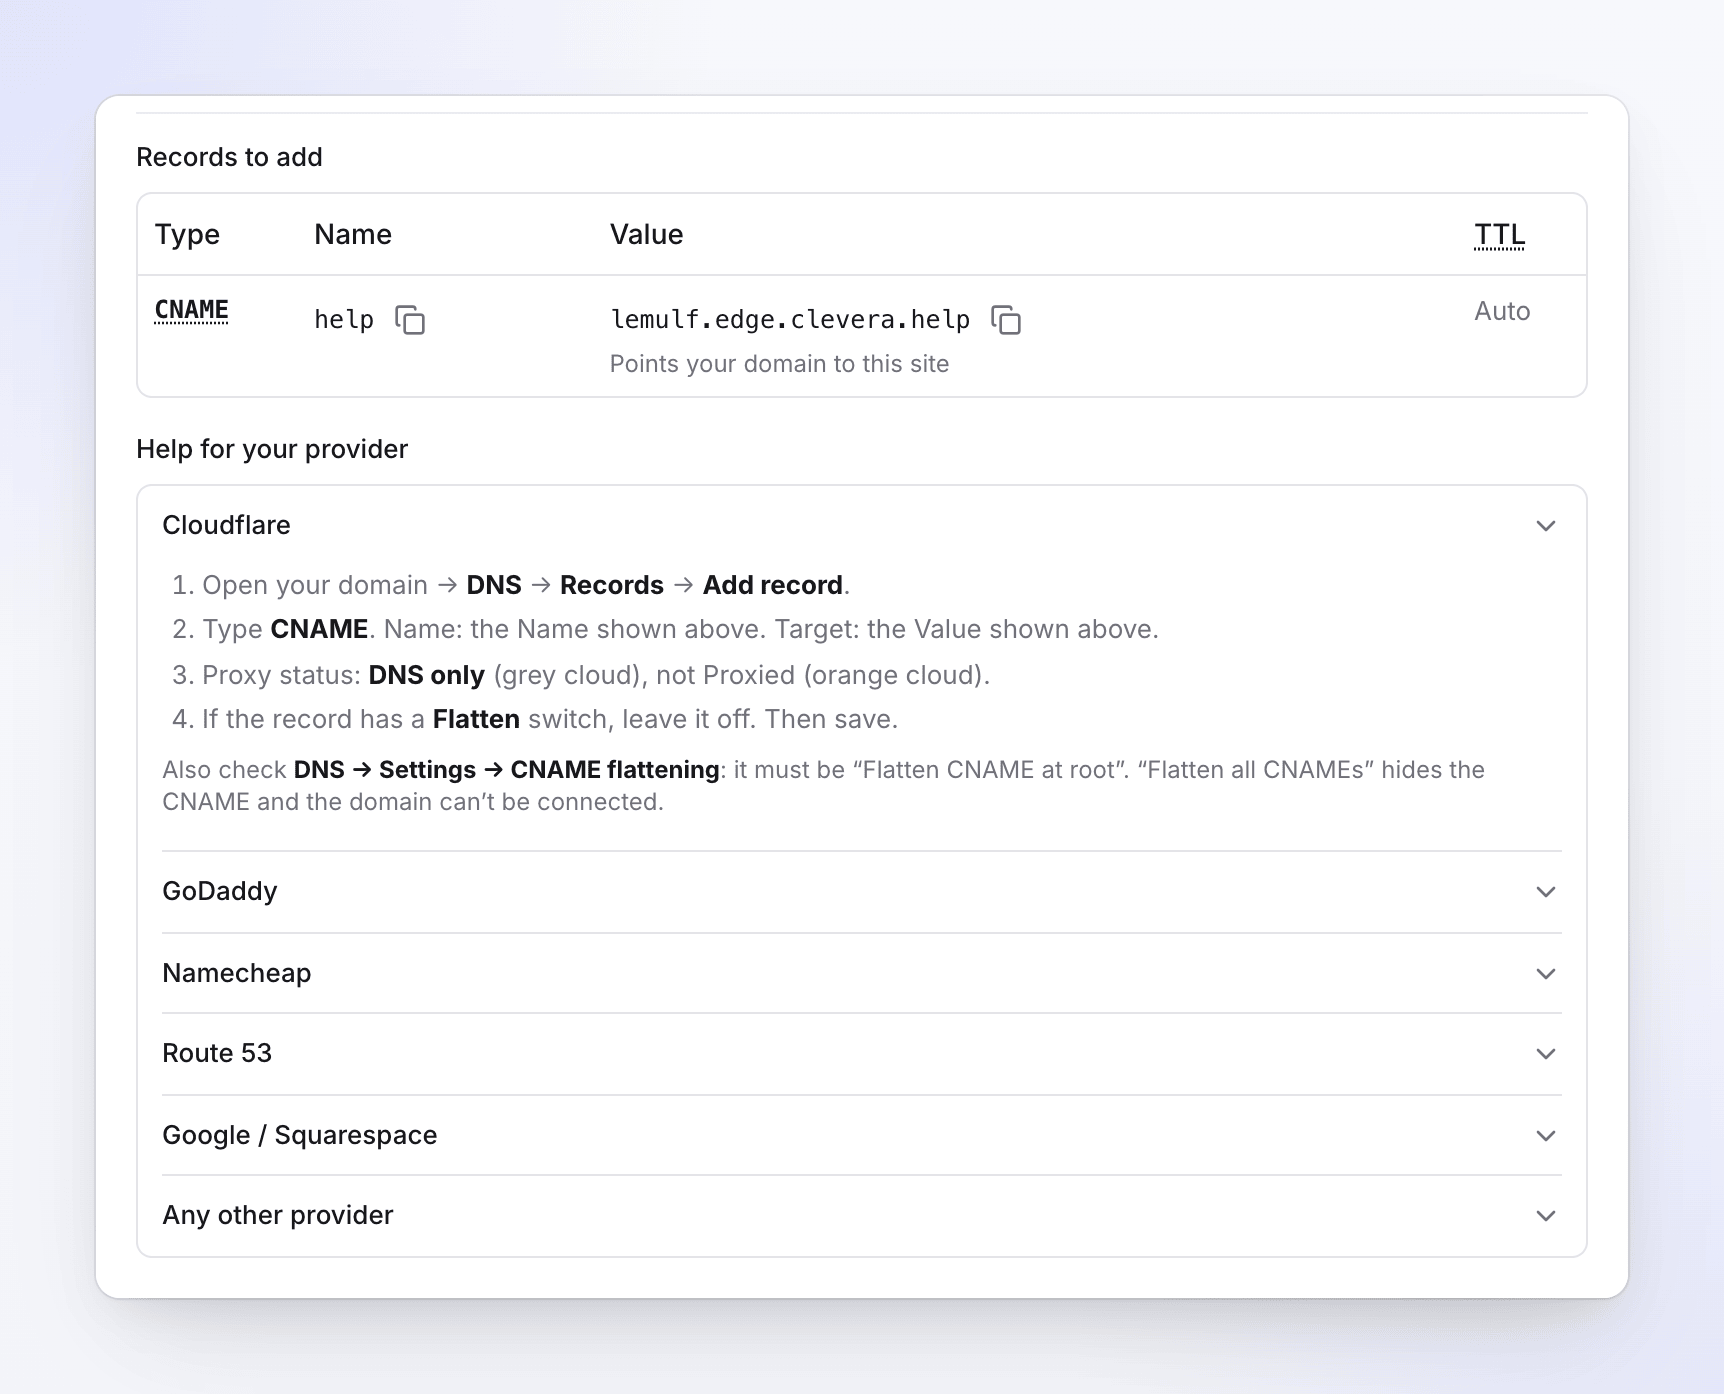1724x1394 pixels.
Task: Click the "Records to add" heading
Action: pos(229,157)
